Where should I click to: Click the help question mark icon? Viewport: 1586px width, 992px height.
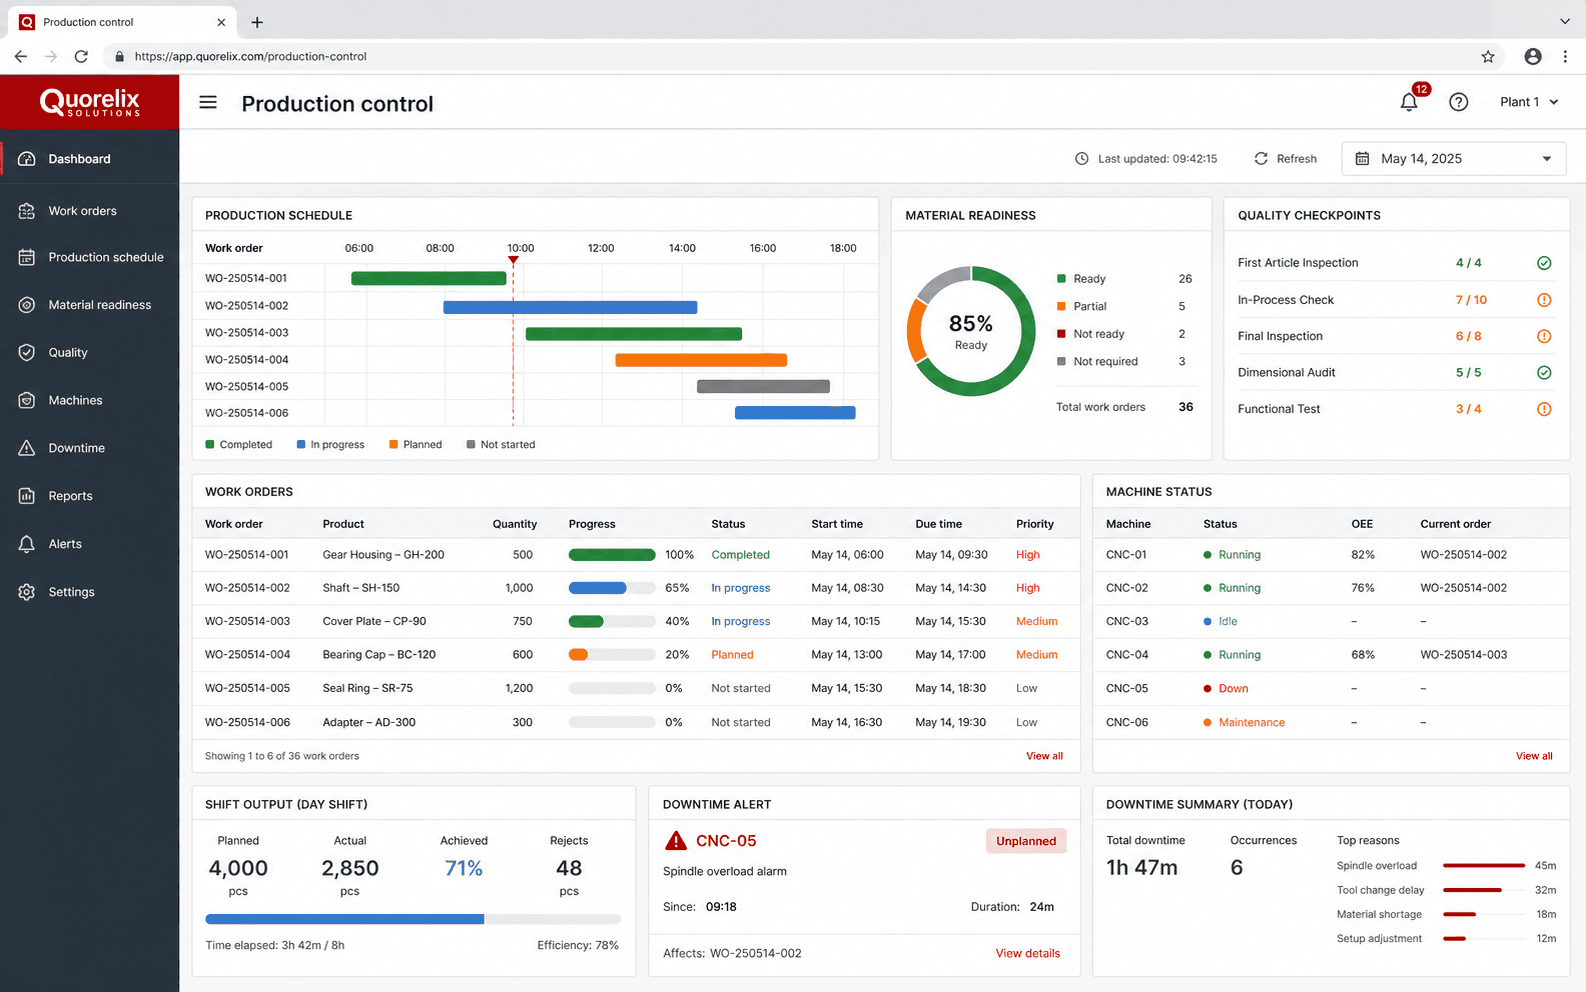coord(1458,102)
